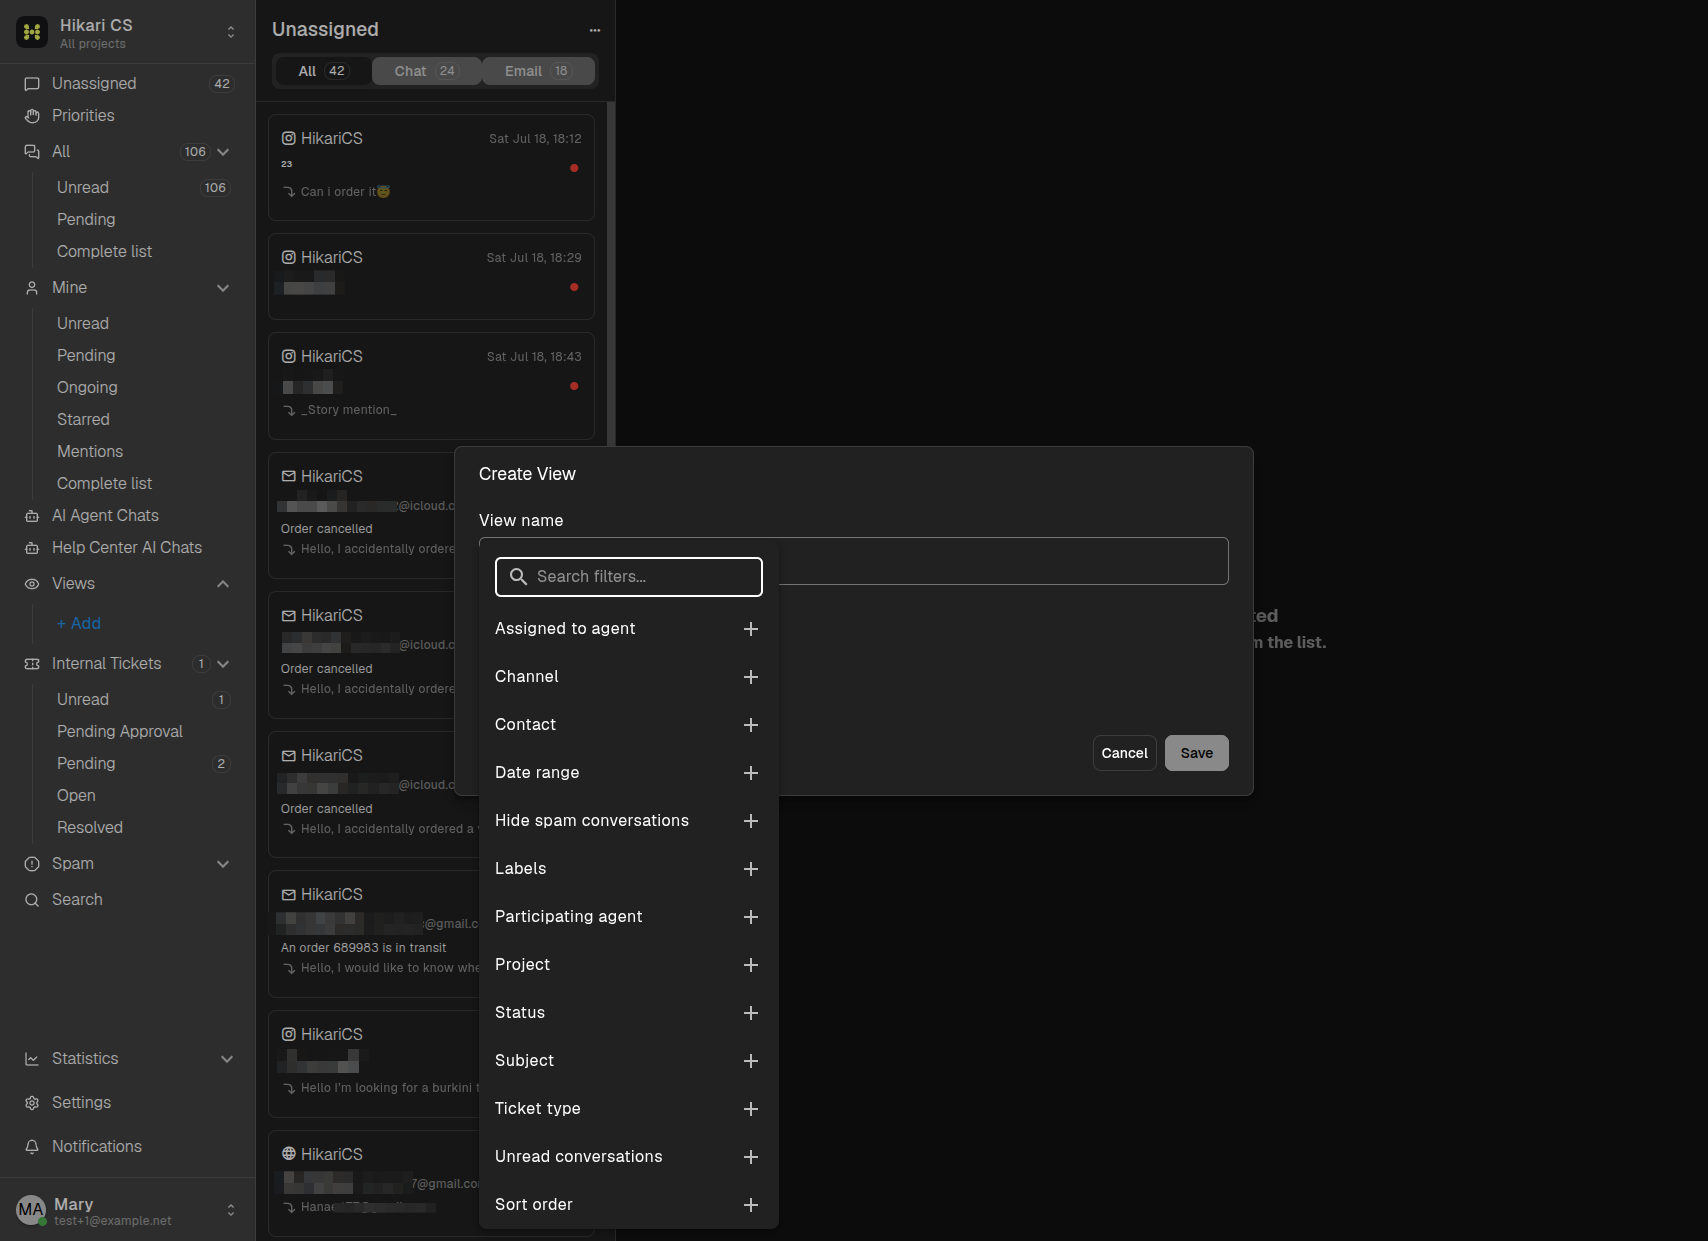Add the Labels filter with plus
Screen dimensions: 1708x1241
pyautogui.click(x=751, y=869)
